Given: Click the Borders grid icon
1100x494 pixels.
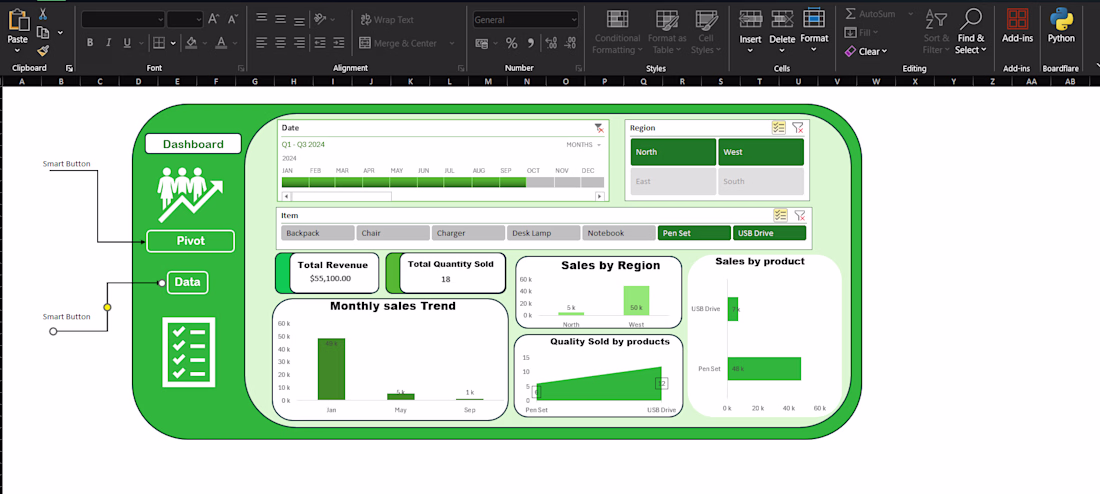Looking at the screenshot, I should tap(159, 43).
